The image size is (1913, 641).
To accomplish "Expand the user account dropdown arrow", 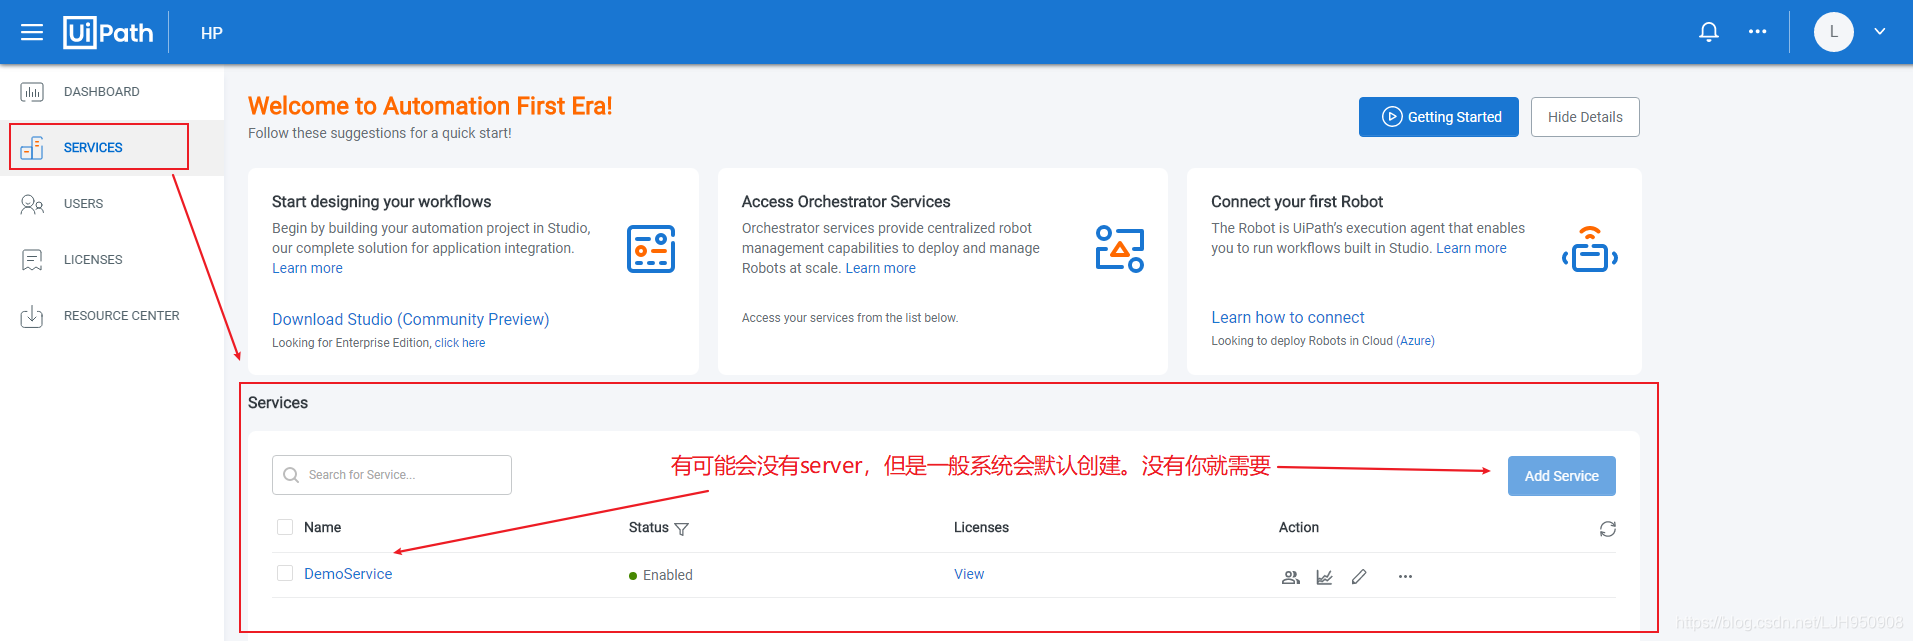I will pyautogui.click(x=1879, y=32).
